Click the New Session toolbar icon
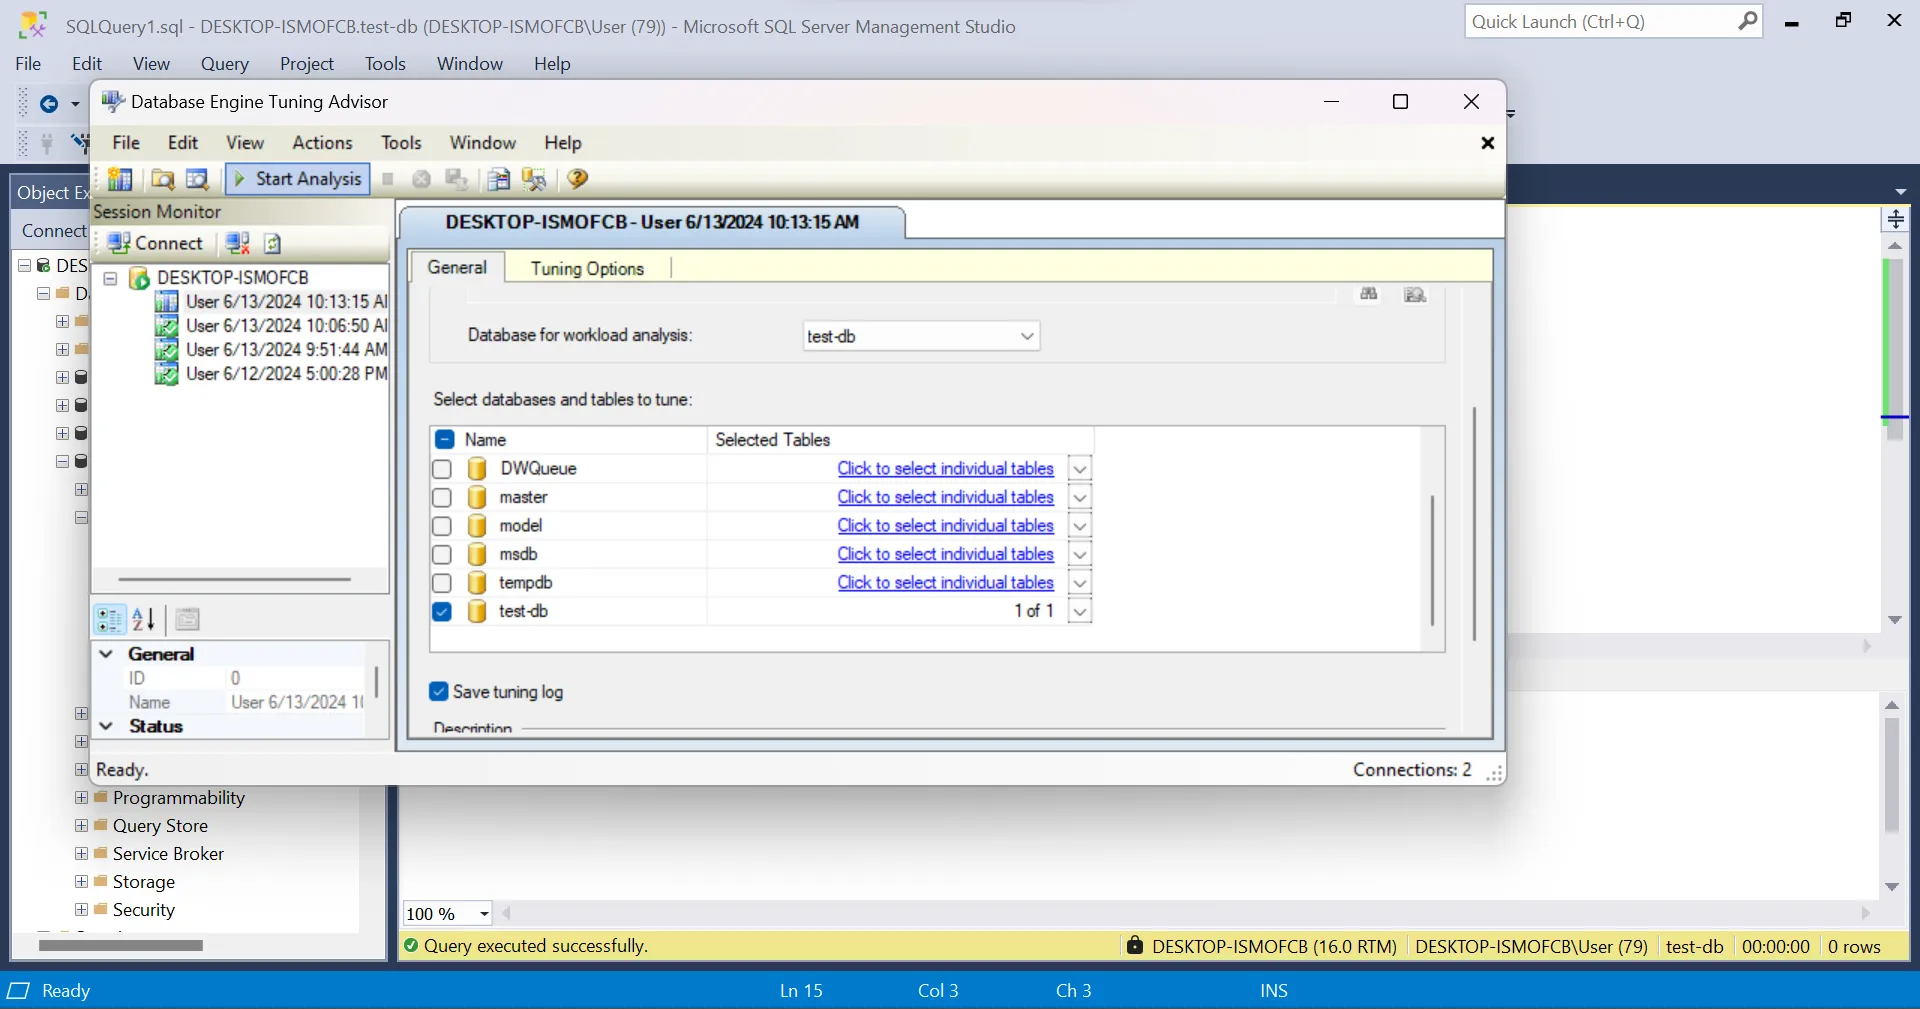This screenshot has width=1920, height=1009. [x=120, y=179]
